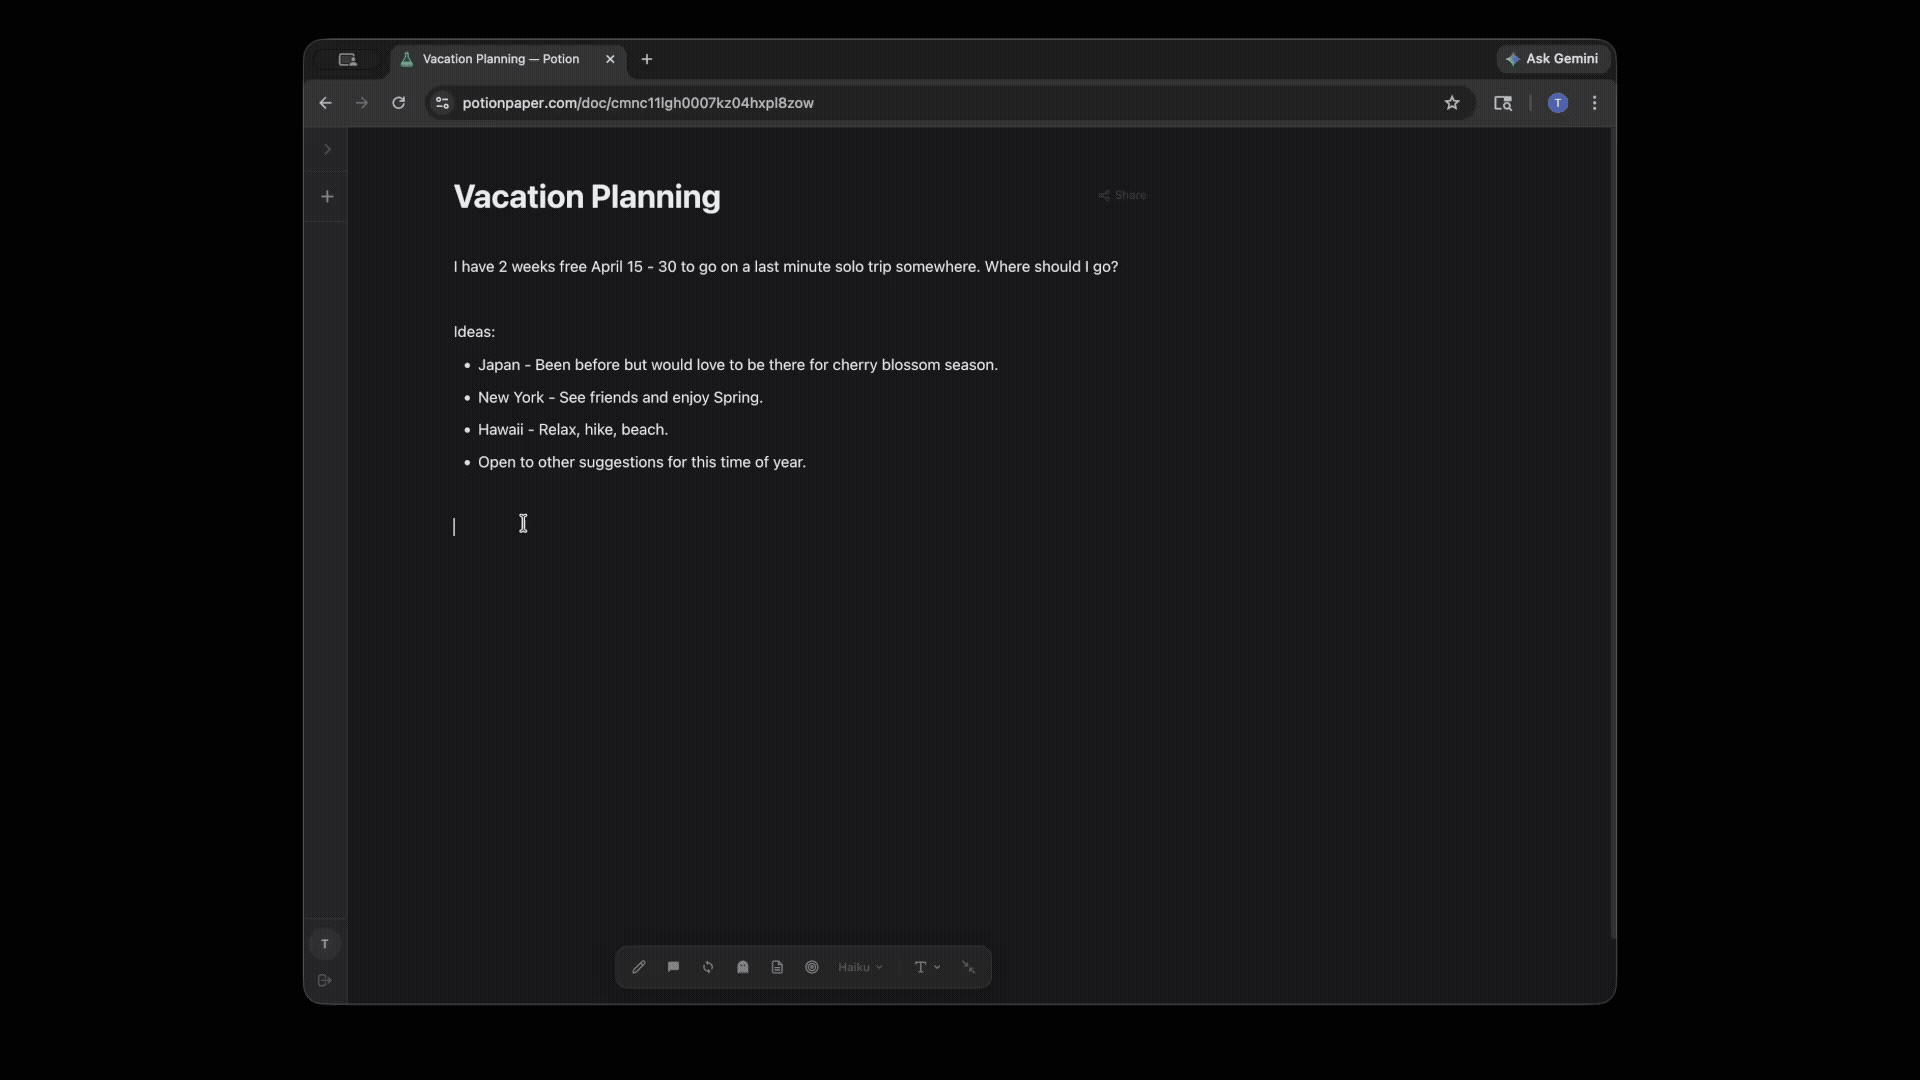Image resolution: width=1920 pixels, height=1080 pixels.
Task: Open the text style T dropdown
Action: click(927, 967)
